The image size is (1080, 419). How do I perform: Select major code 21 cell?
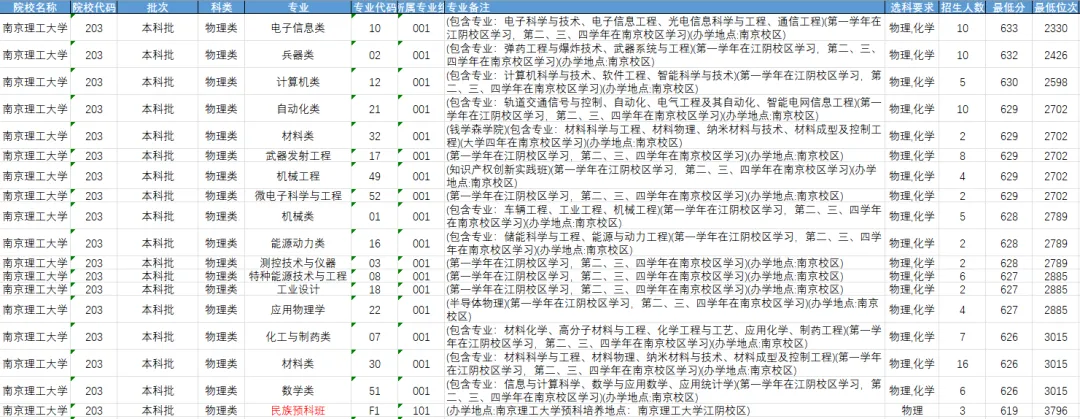(x=375, y=109)
